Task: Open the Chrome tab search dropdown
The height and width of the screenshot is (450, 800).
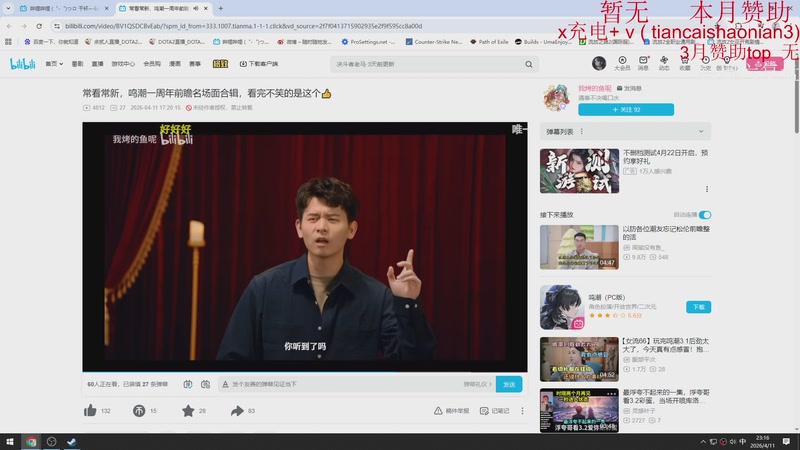Action: [x=8, y=8]
